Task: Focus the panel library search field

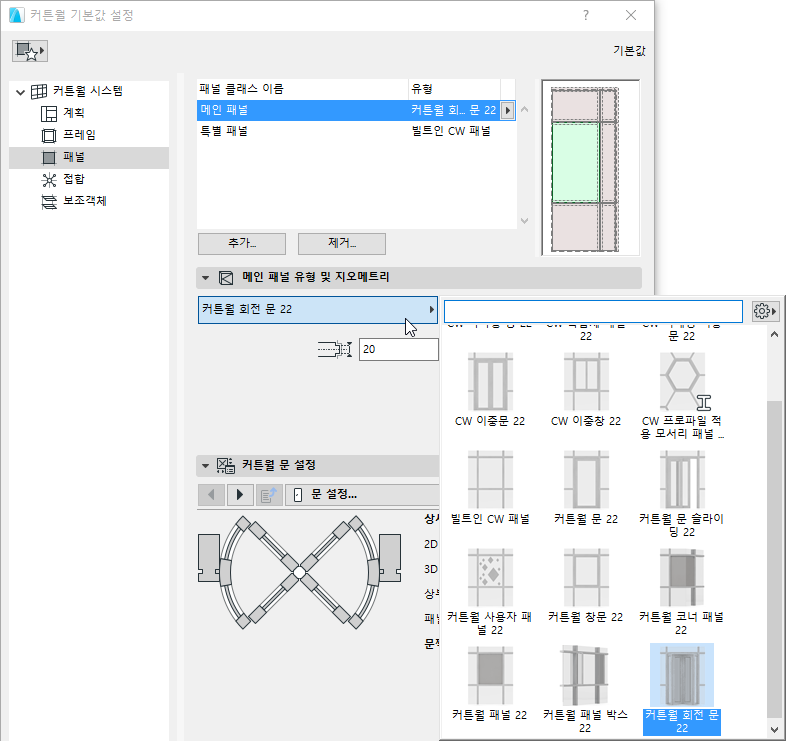Action: (593, 311)
